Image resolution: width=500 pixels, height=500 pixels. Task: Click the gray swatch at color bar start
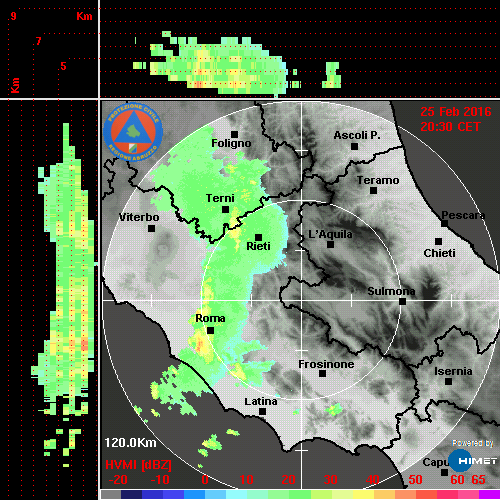(x=111, y=494)
